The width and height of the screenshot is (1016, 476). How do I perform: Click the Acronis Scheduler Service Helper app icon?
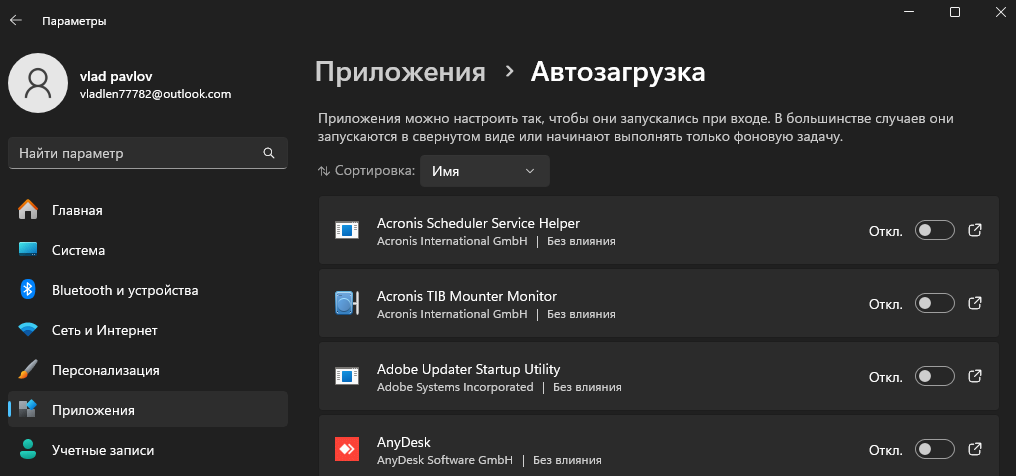(x=347, y=230)
